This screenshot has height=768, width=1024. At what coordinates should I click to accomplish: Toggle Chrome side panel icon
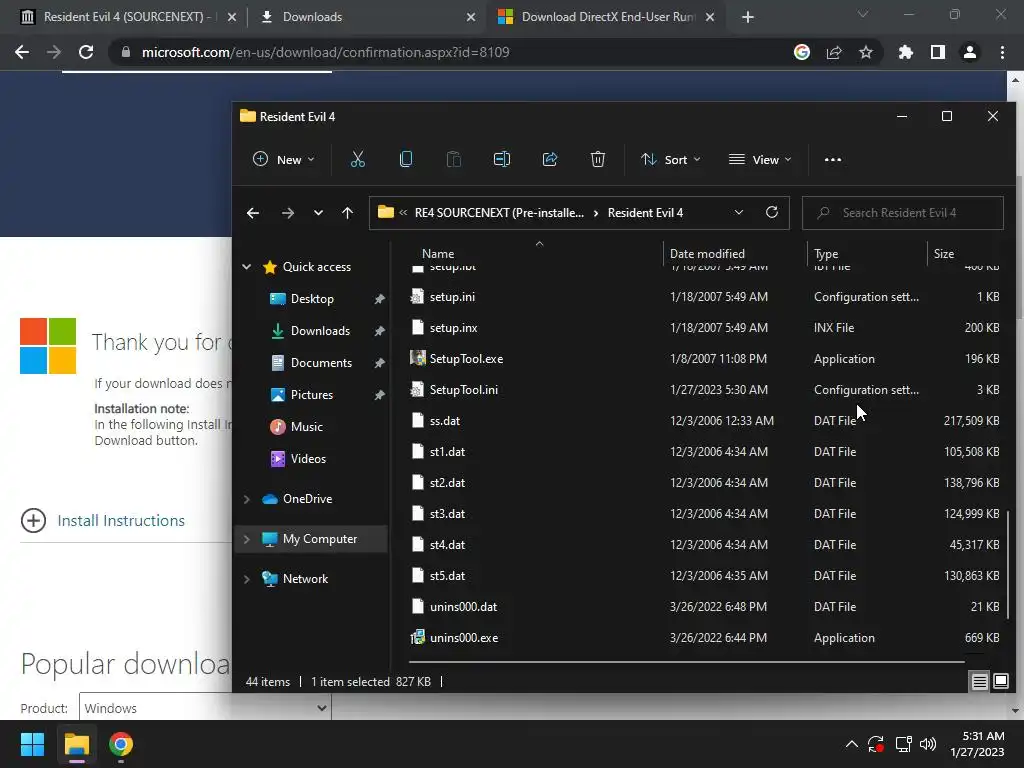pyautogui.click(x=938, y=52)
